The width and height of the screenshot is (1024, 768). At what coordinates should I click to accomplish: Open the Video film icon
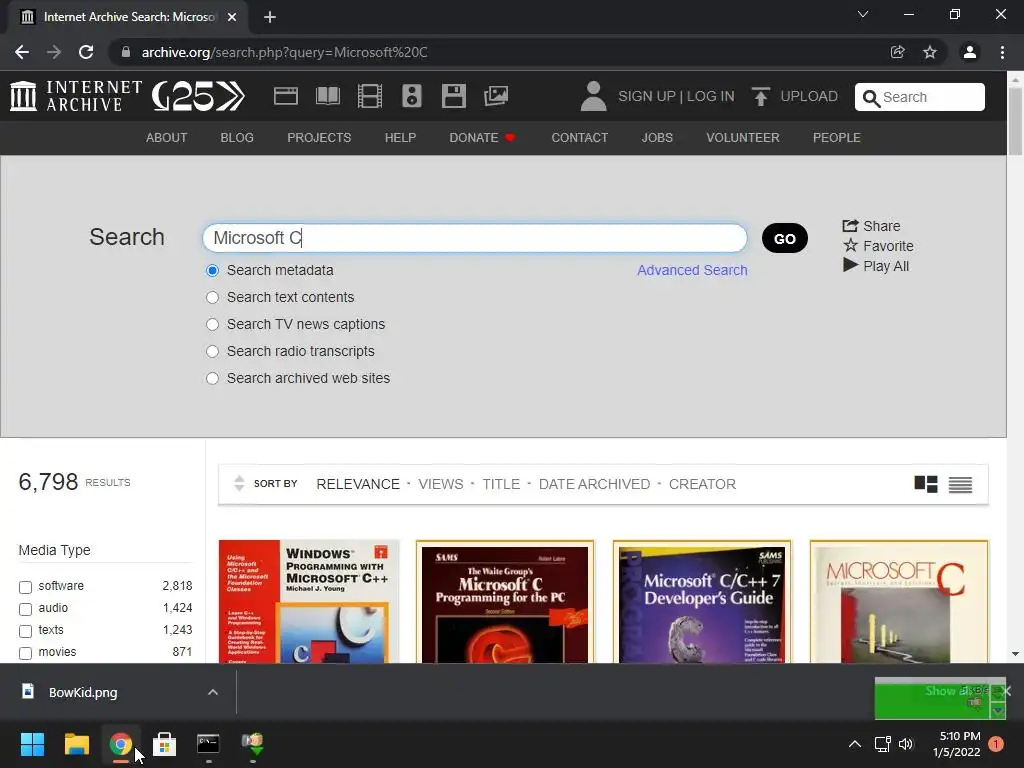pyautogui.click(x=370, y=96)
